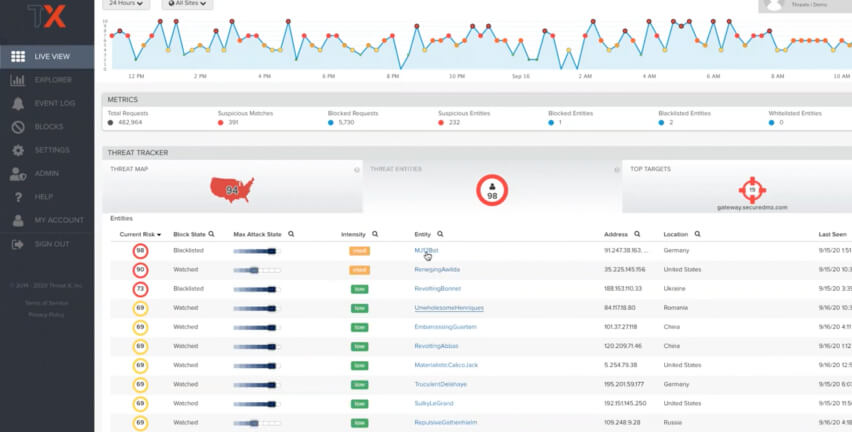The height and width of the screenshot is (432, 852).
Task: Click the green intensity badge for RevoltingBonnet
Action: tap(359, 289)
